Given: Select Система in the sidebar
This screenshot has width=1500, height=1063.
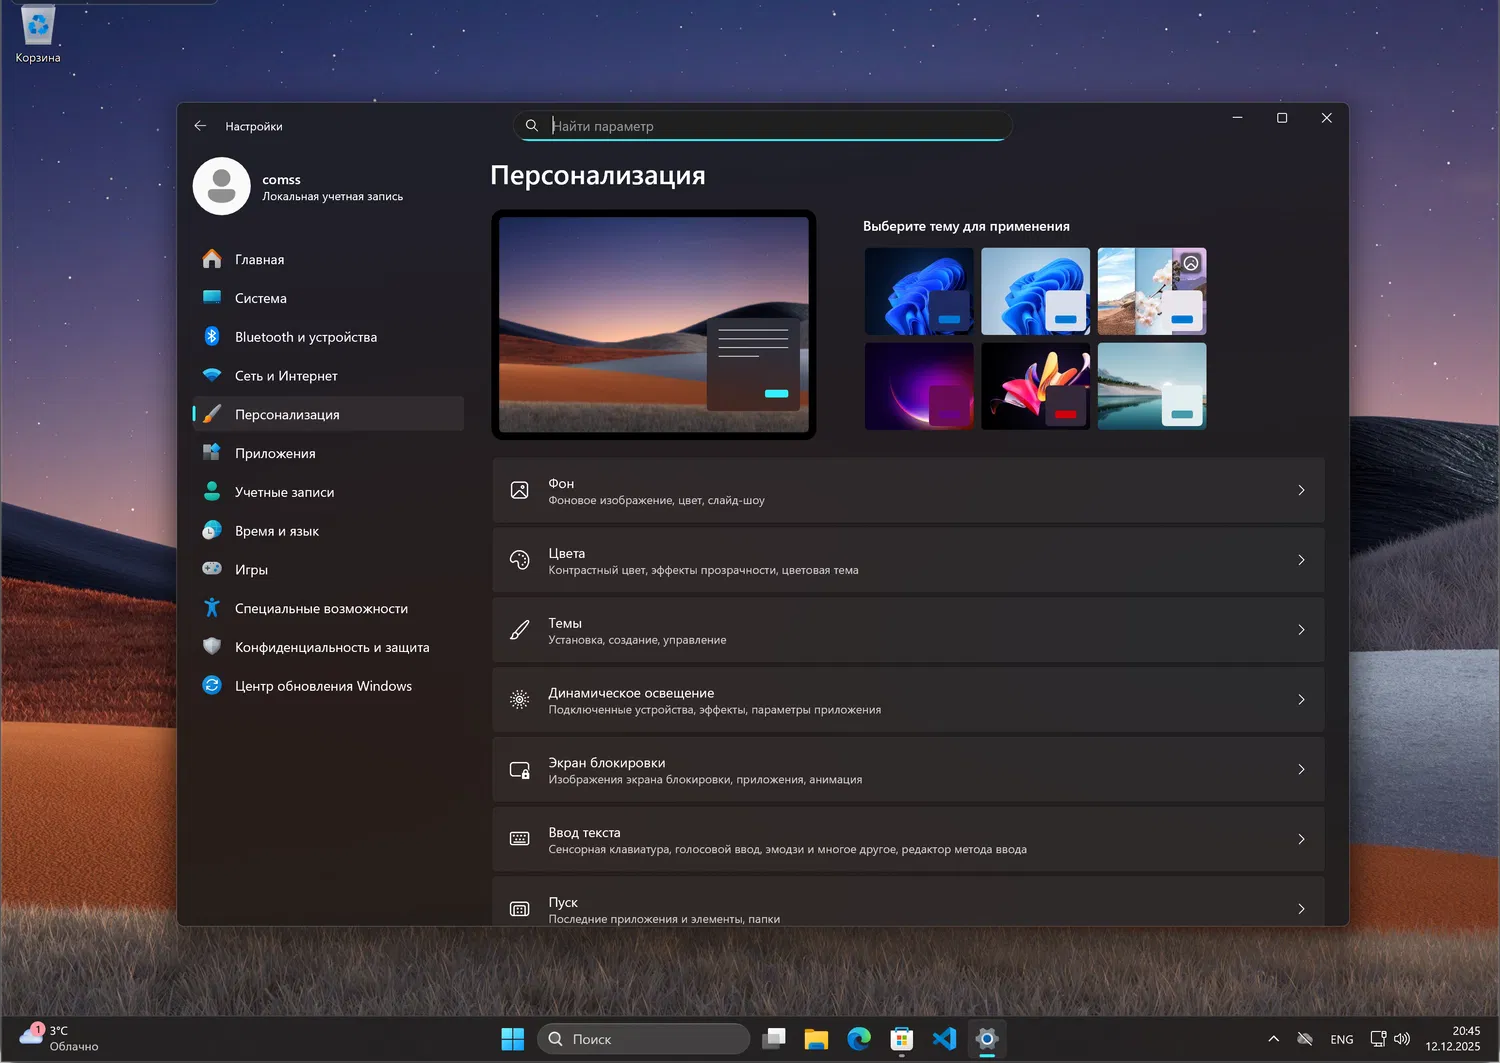Looking at the screenshot, I should click(x=260, y=298).
